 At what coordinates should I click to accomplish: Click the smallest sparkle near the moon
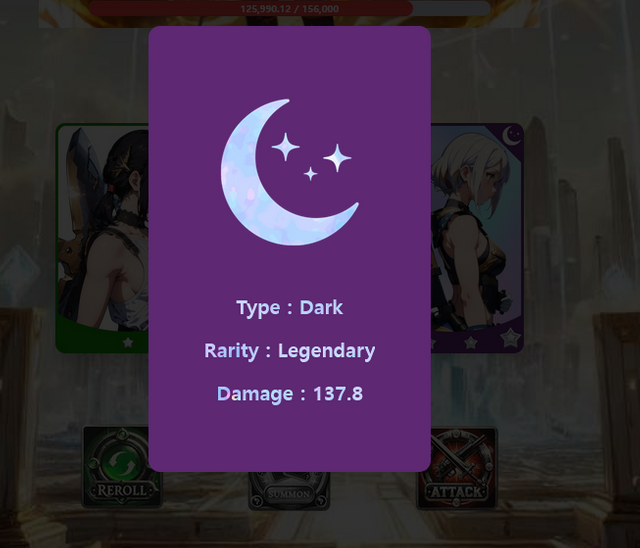coord(311,173)
